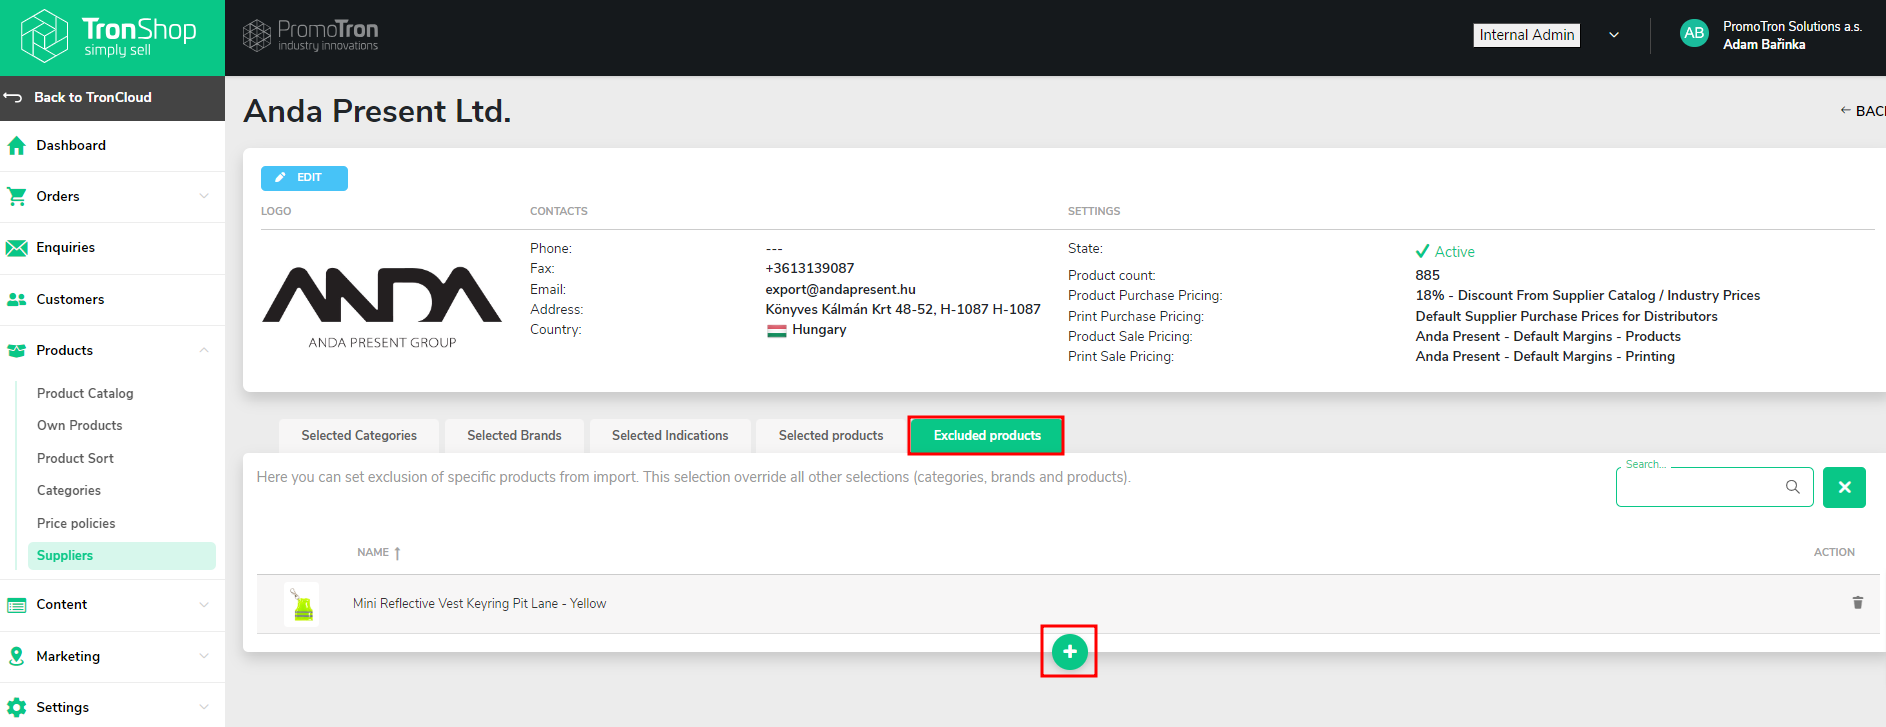Viewport: 1886px width, 727px height.
Task: Click the Hungary country flag
Action: pos(776,330)
